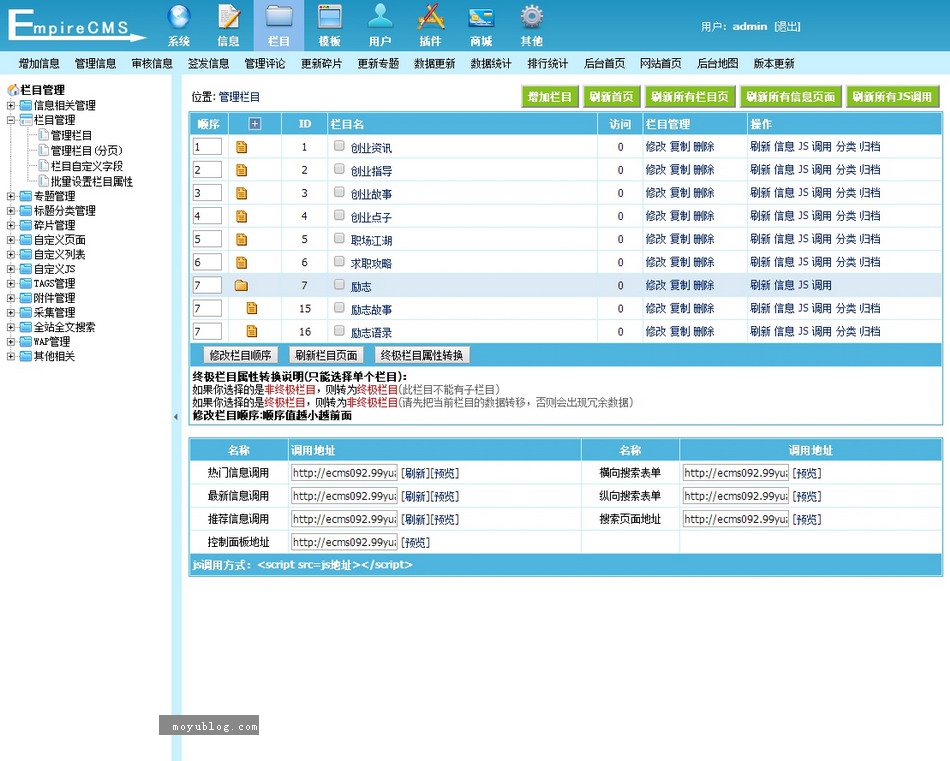Open 版本更新 in the submenu bar
The height and width of the screenshot is (761, 950).
point(774,64)
